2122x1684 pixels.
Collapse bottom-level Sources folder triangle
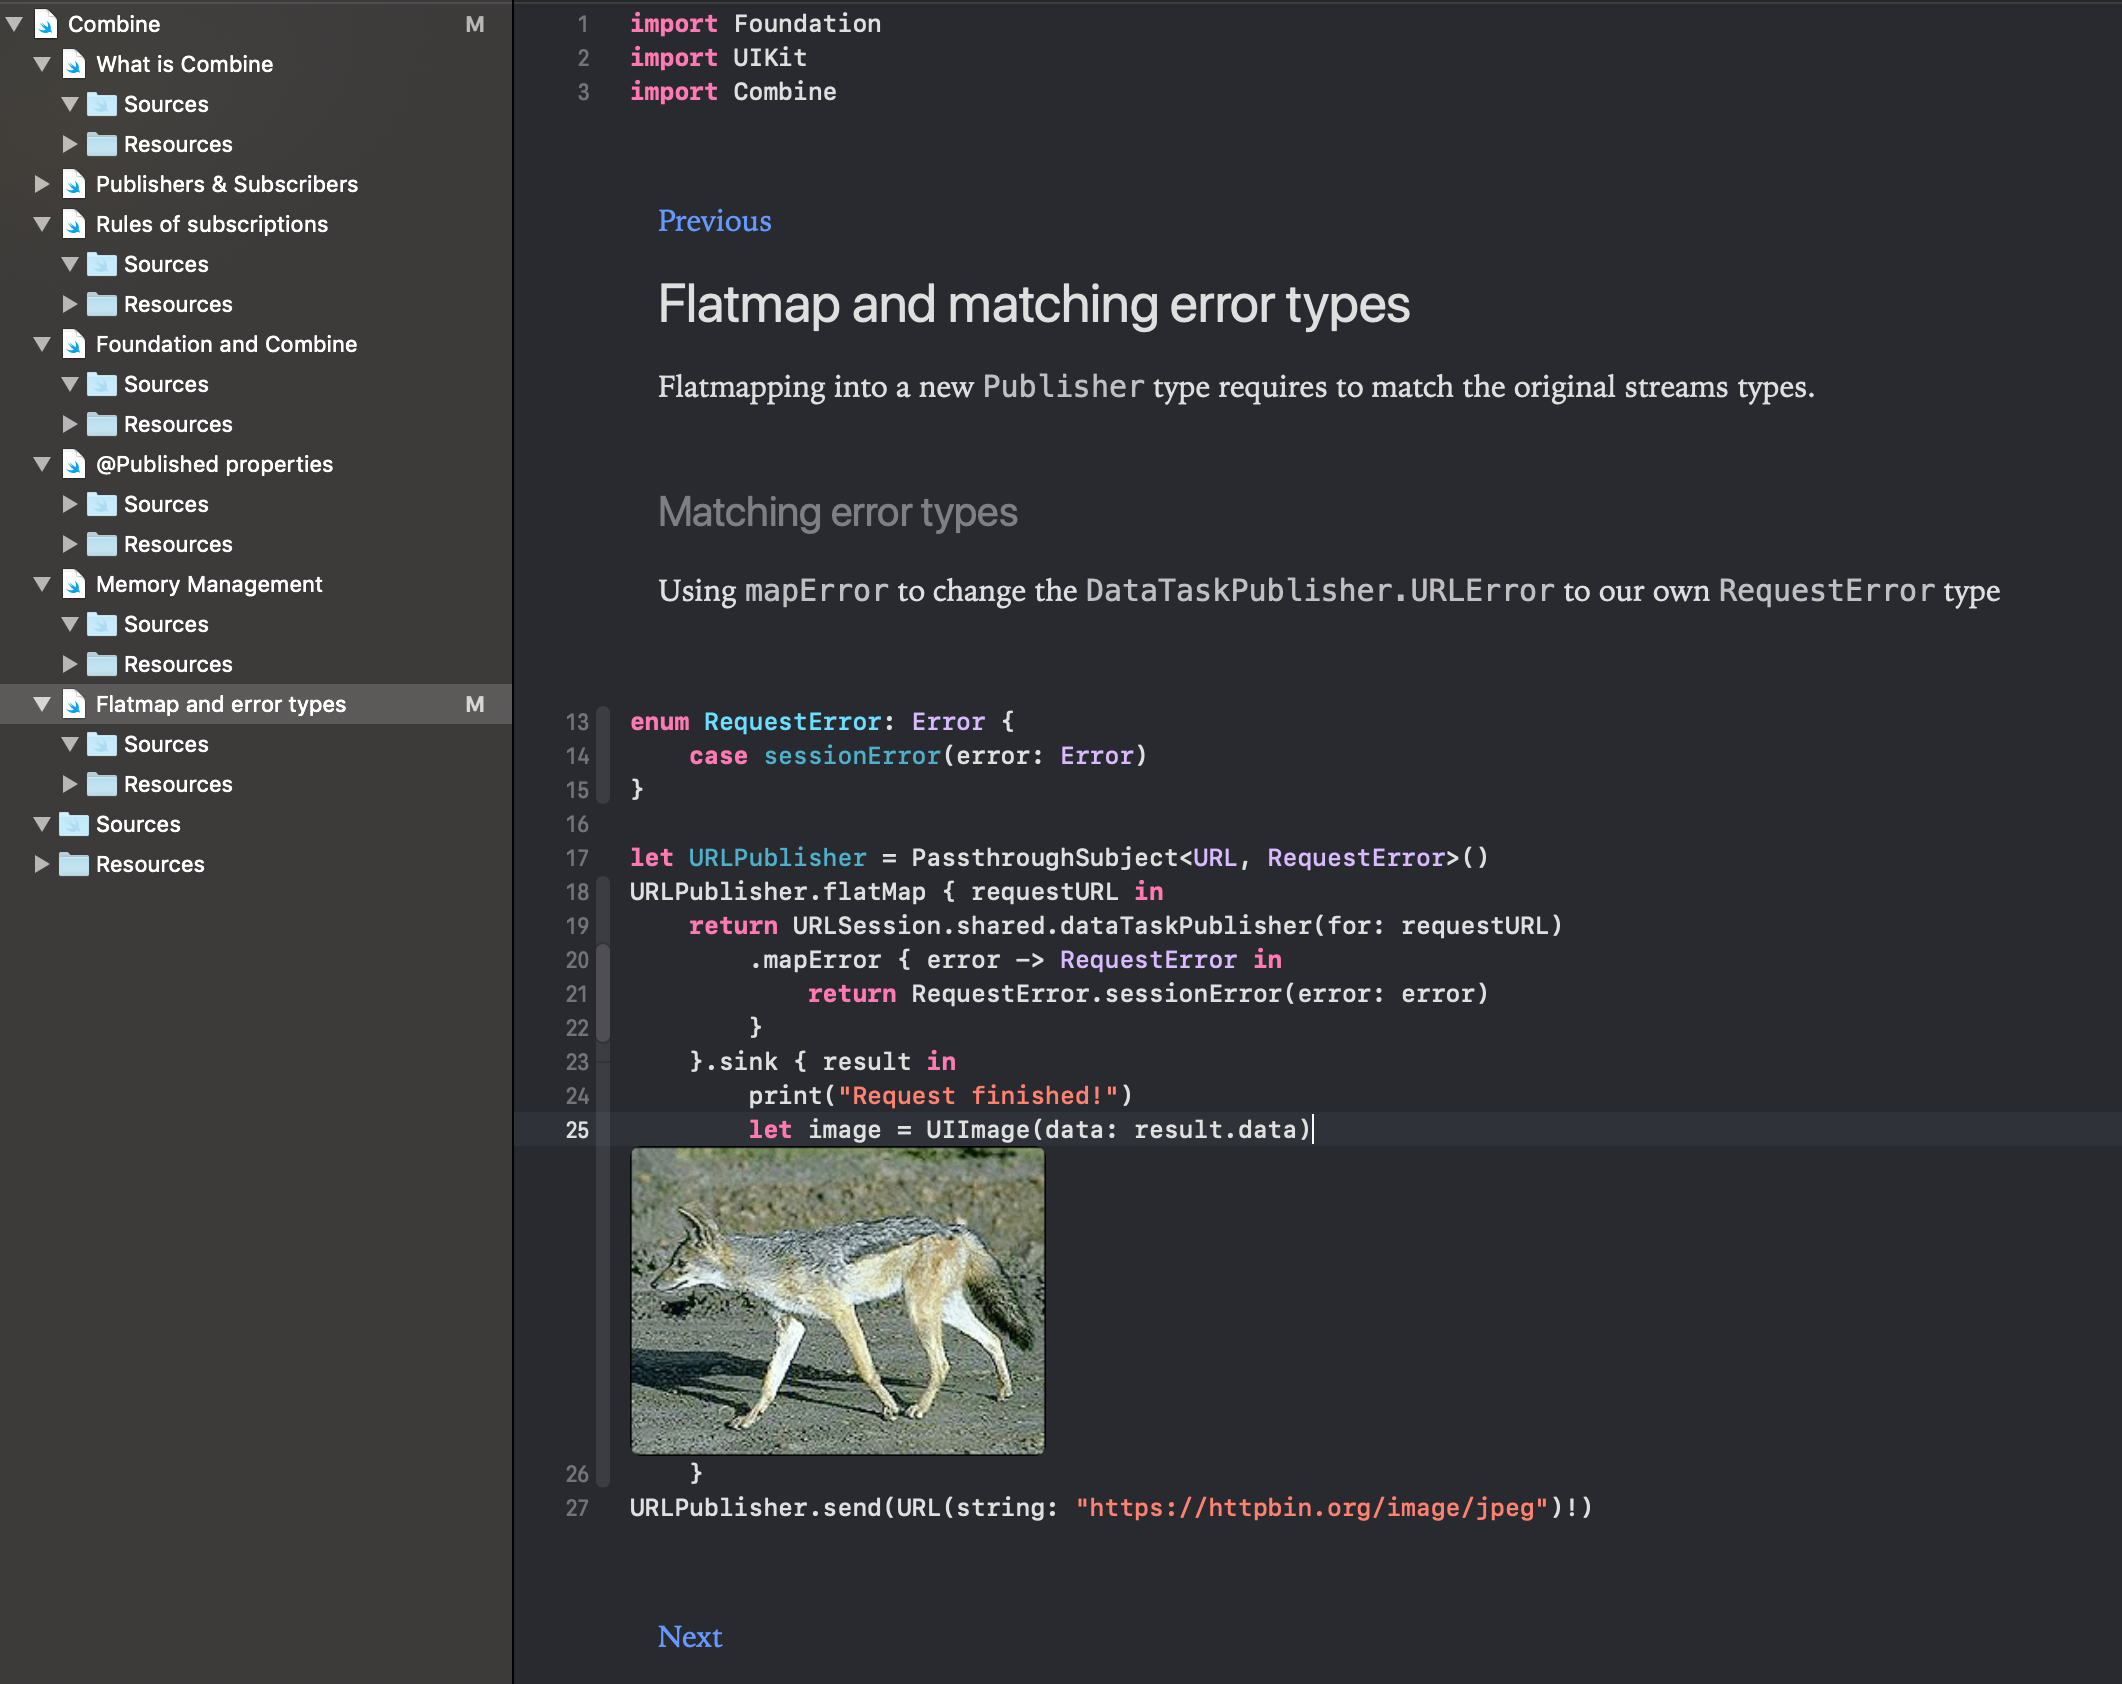[41, 824]
